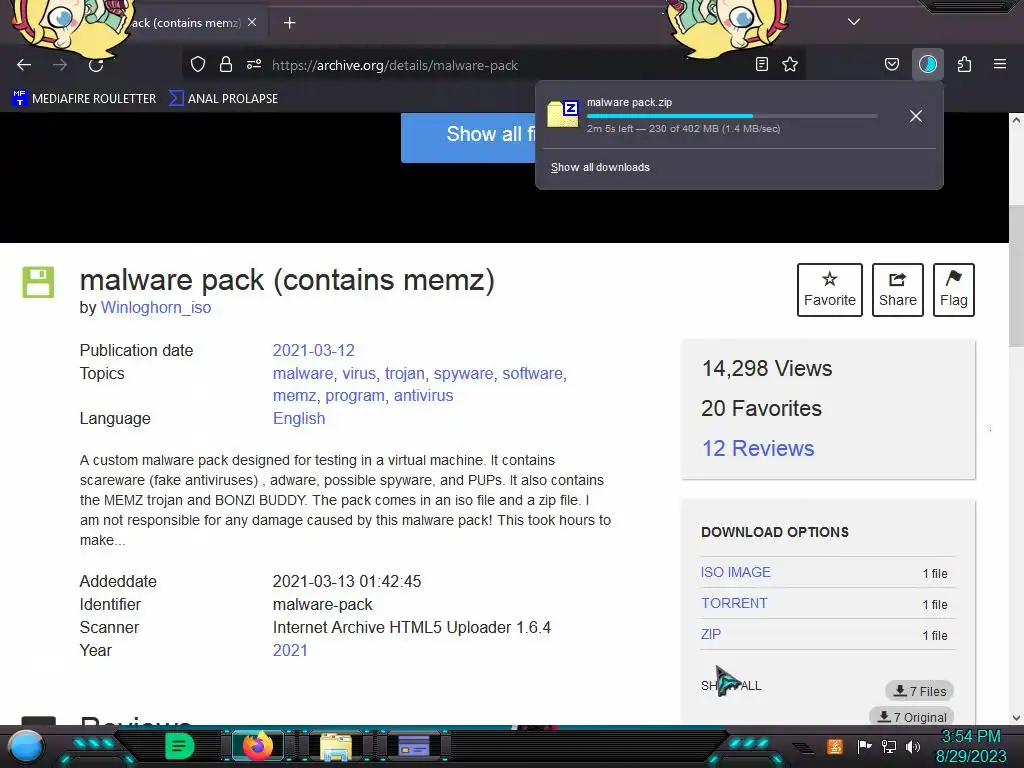This screenshot has height=768, width=1024.
Task: Click the Firefox taskbar icon
Action: pos(257,746)
